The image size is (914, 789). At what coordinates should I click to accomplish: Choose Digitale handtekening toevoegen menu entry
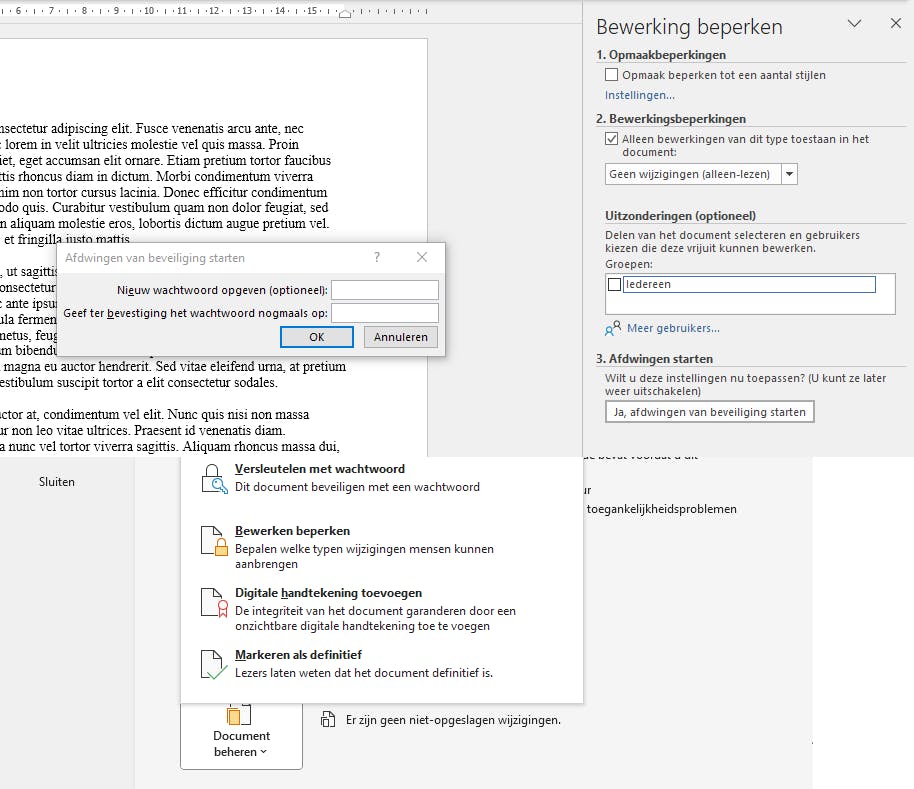coord(382,609)
